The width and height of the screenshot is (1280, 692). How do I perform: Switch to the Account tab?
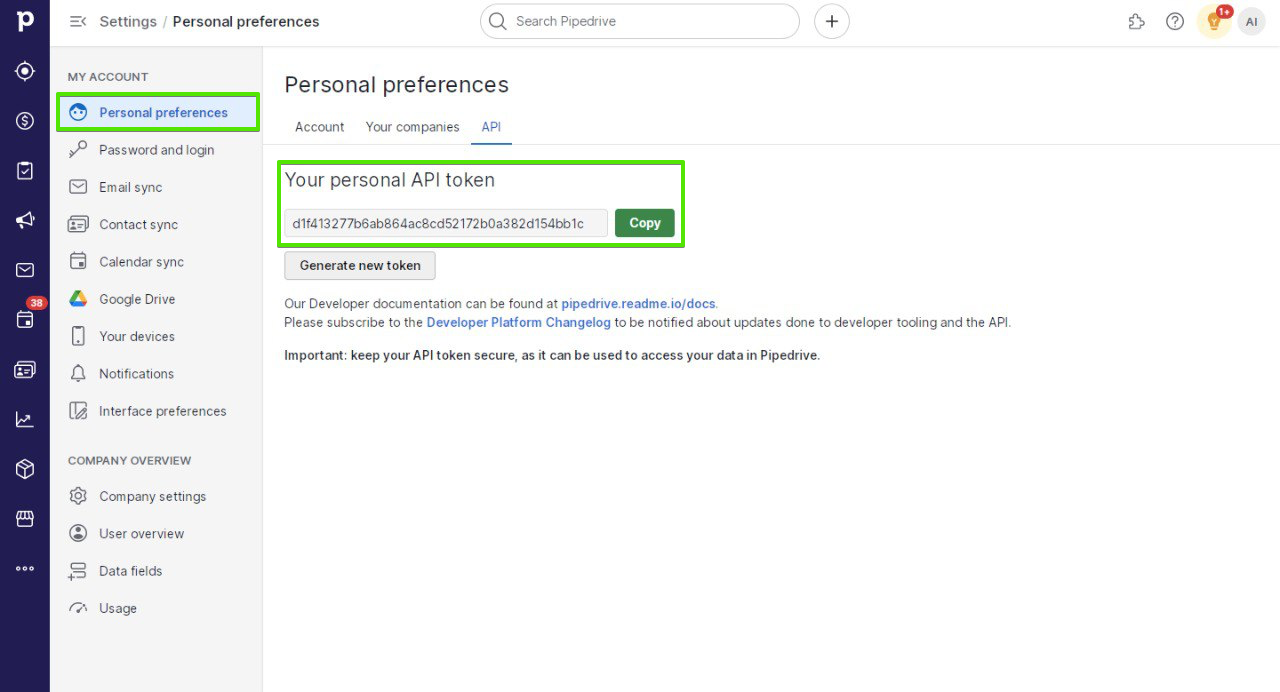(x=319, y=127)
